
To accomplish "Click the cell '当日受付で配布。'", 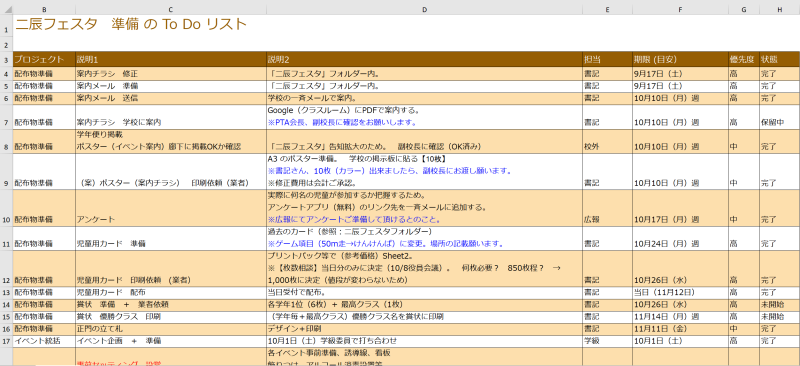I will tap(424, 293).
